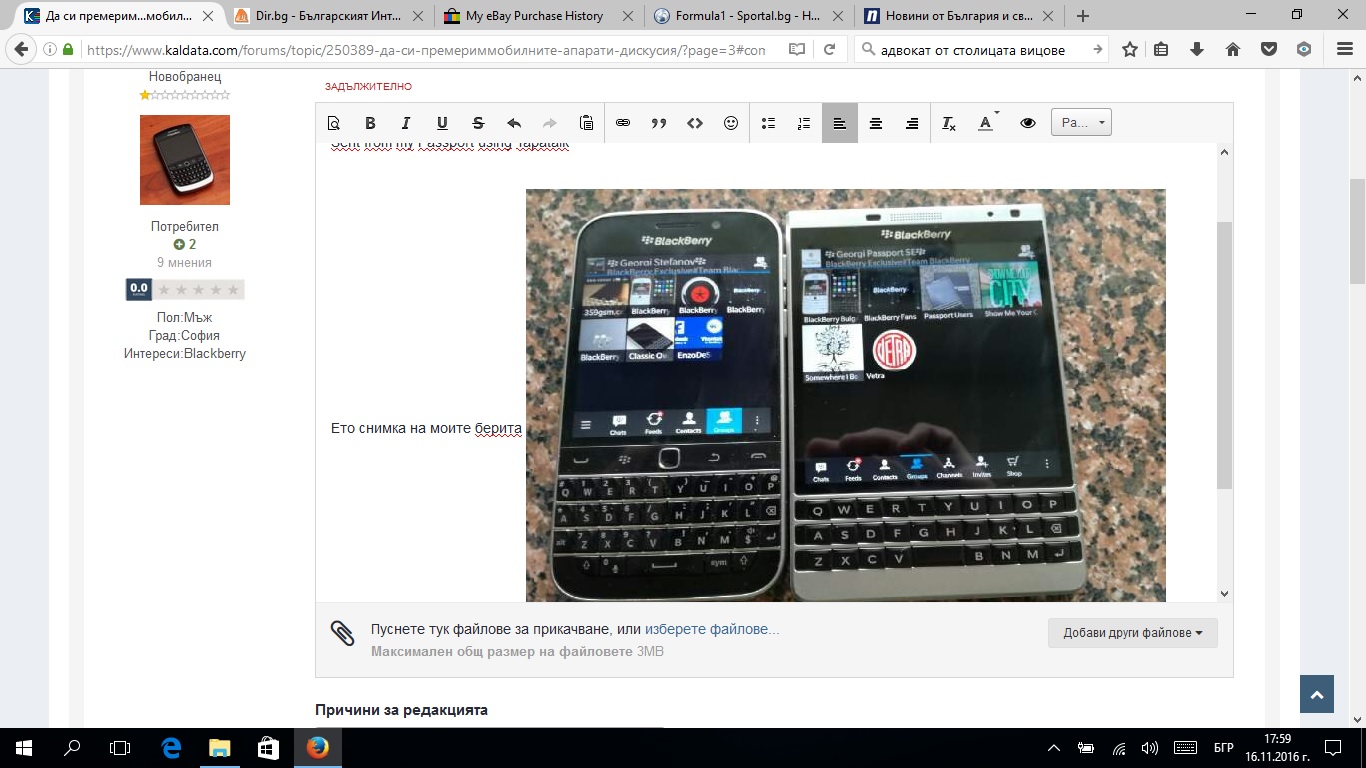Image resolution: width=1366 pixels, height=768 pixels.
Task: Click the Pocket icon in Firefox toolbar
Action: pyautogui.click(x=1268, y=50)
